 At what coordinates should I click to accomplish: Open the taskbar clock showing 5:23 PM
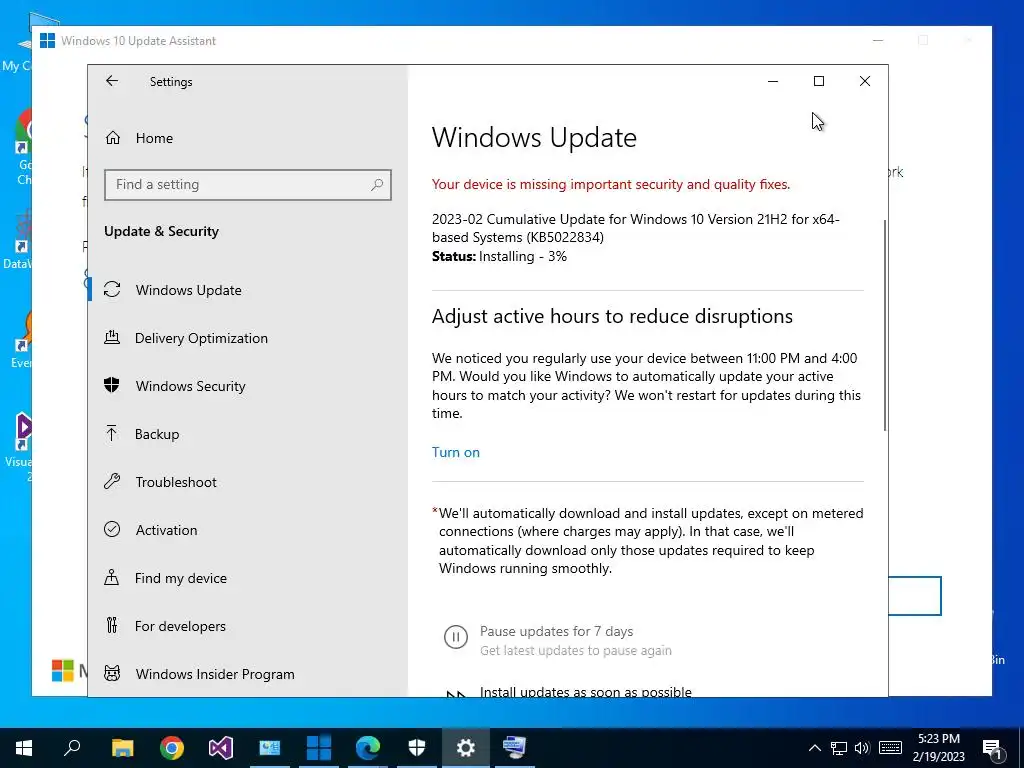tap(938, 748)
